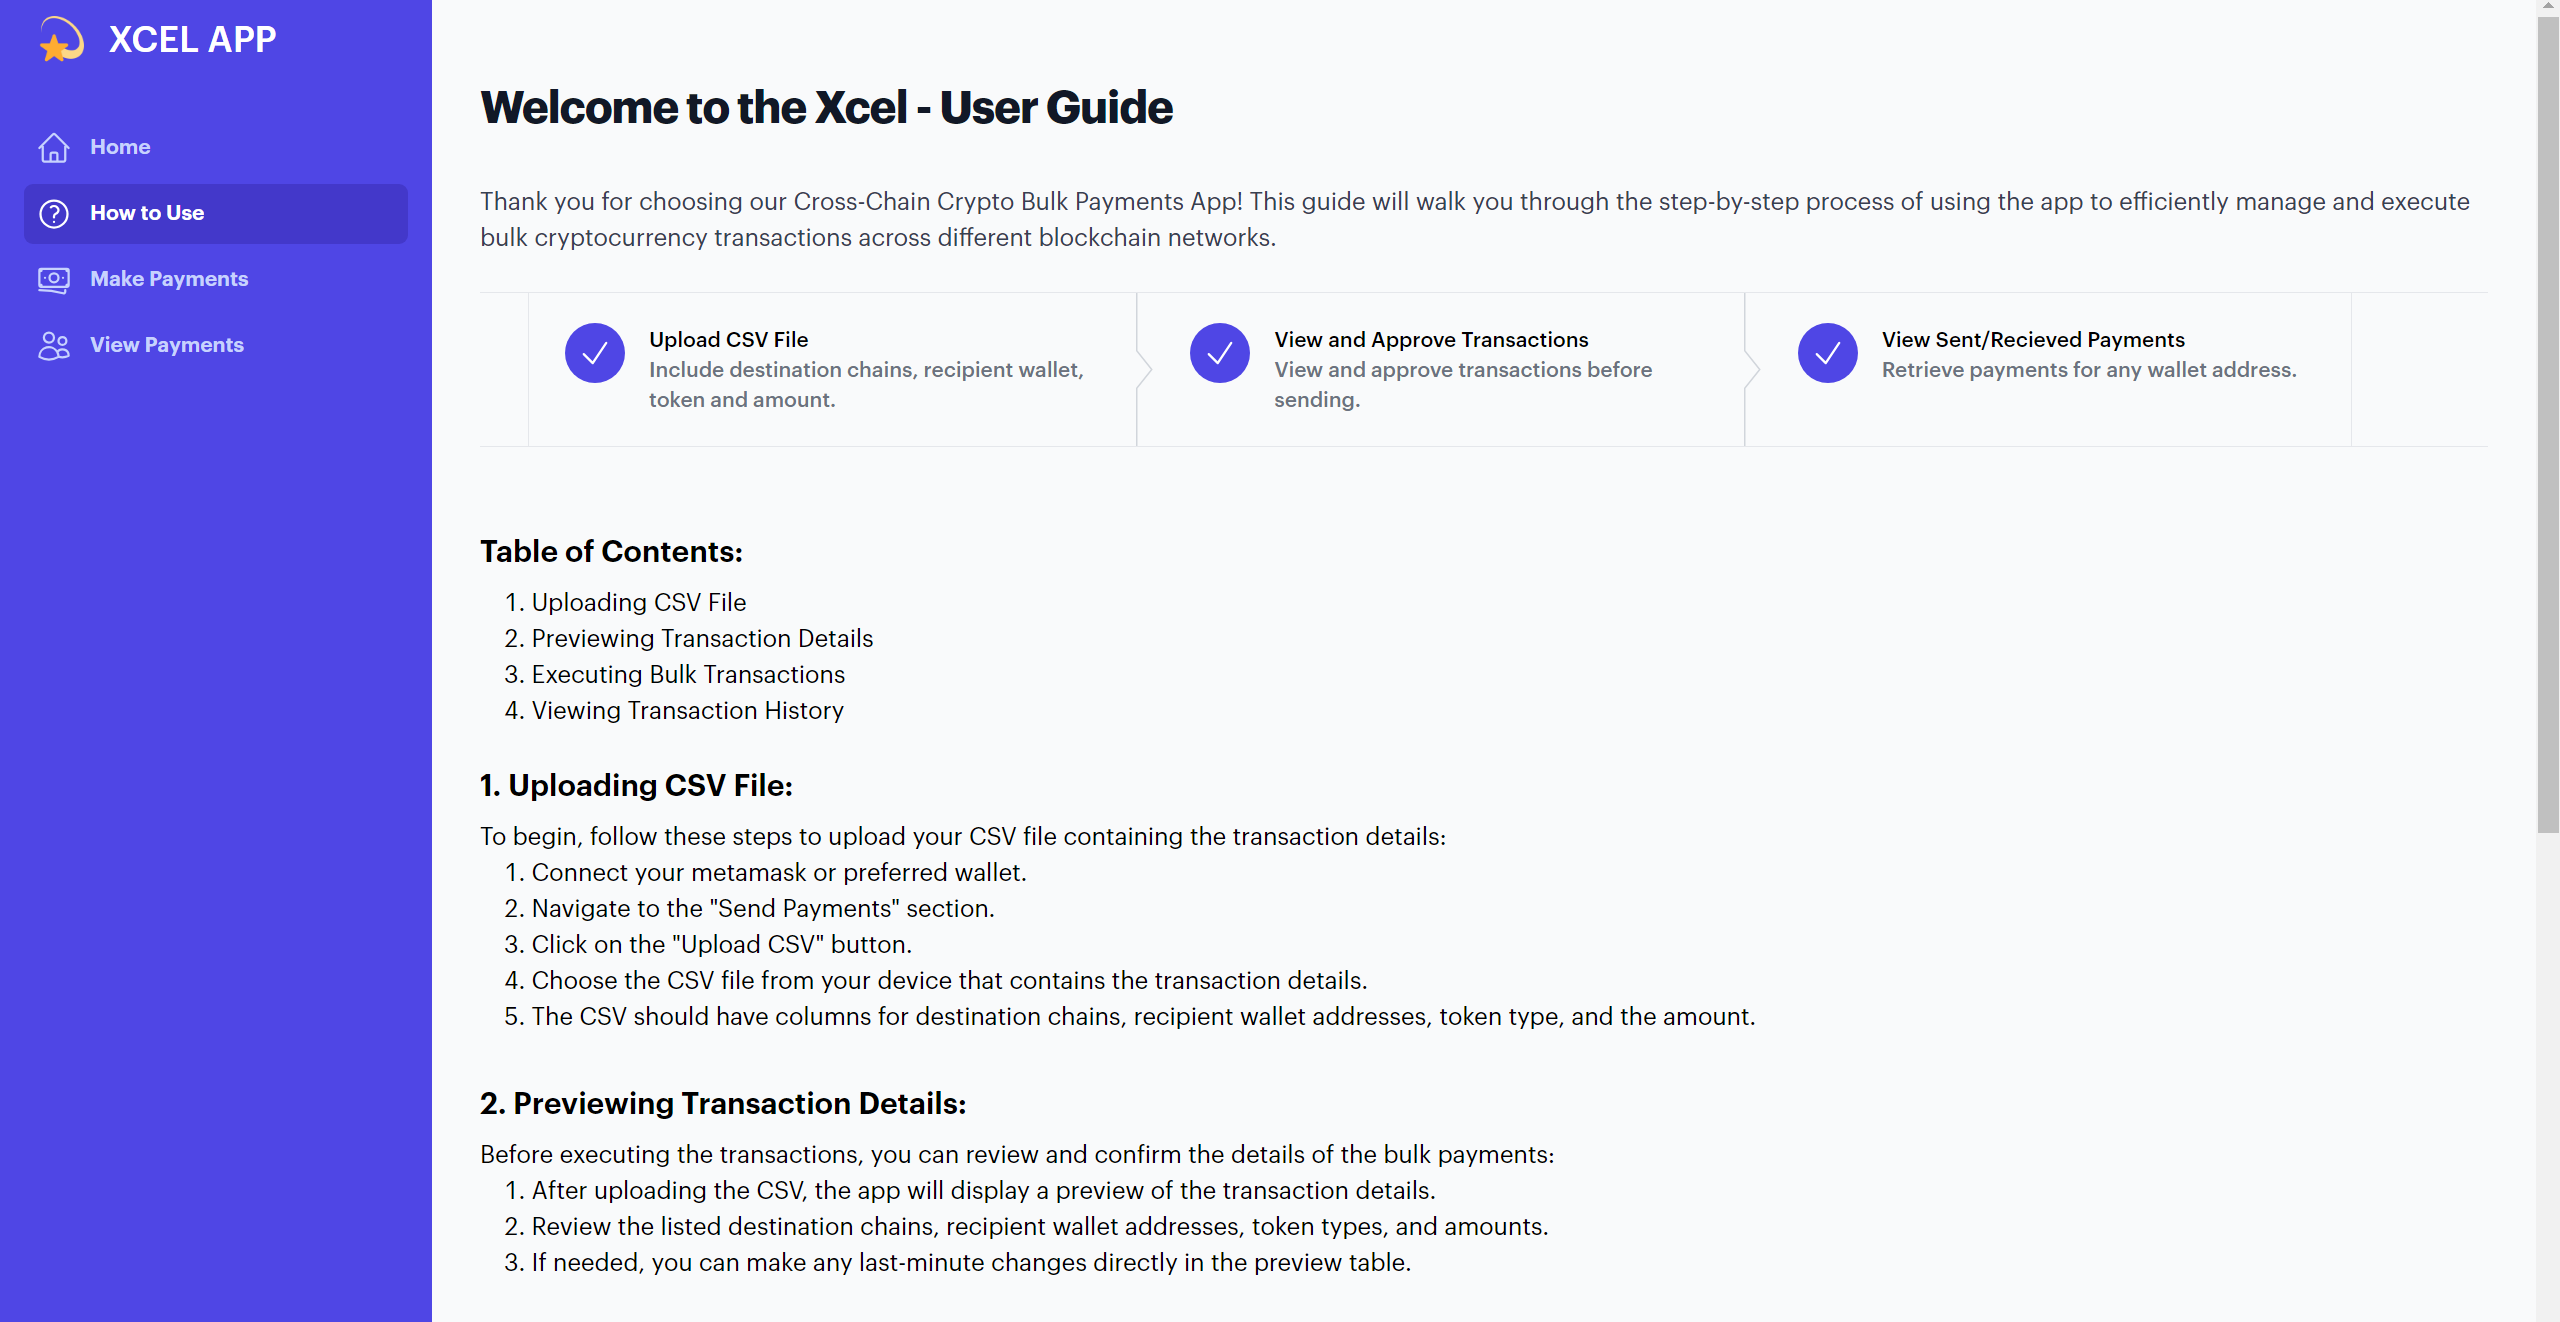Open the Home menu item

(216, 147)
